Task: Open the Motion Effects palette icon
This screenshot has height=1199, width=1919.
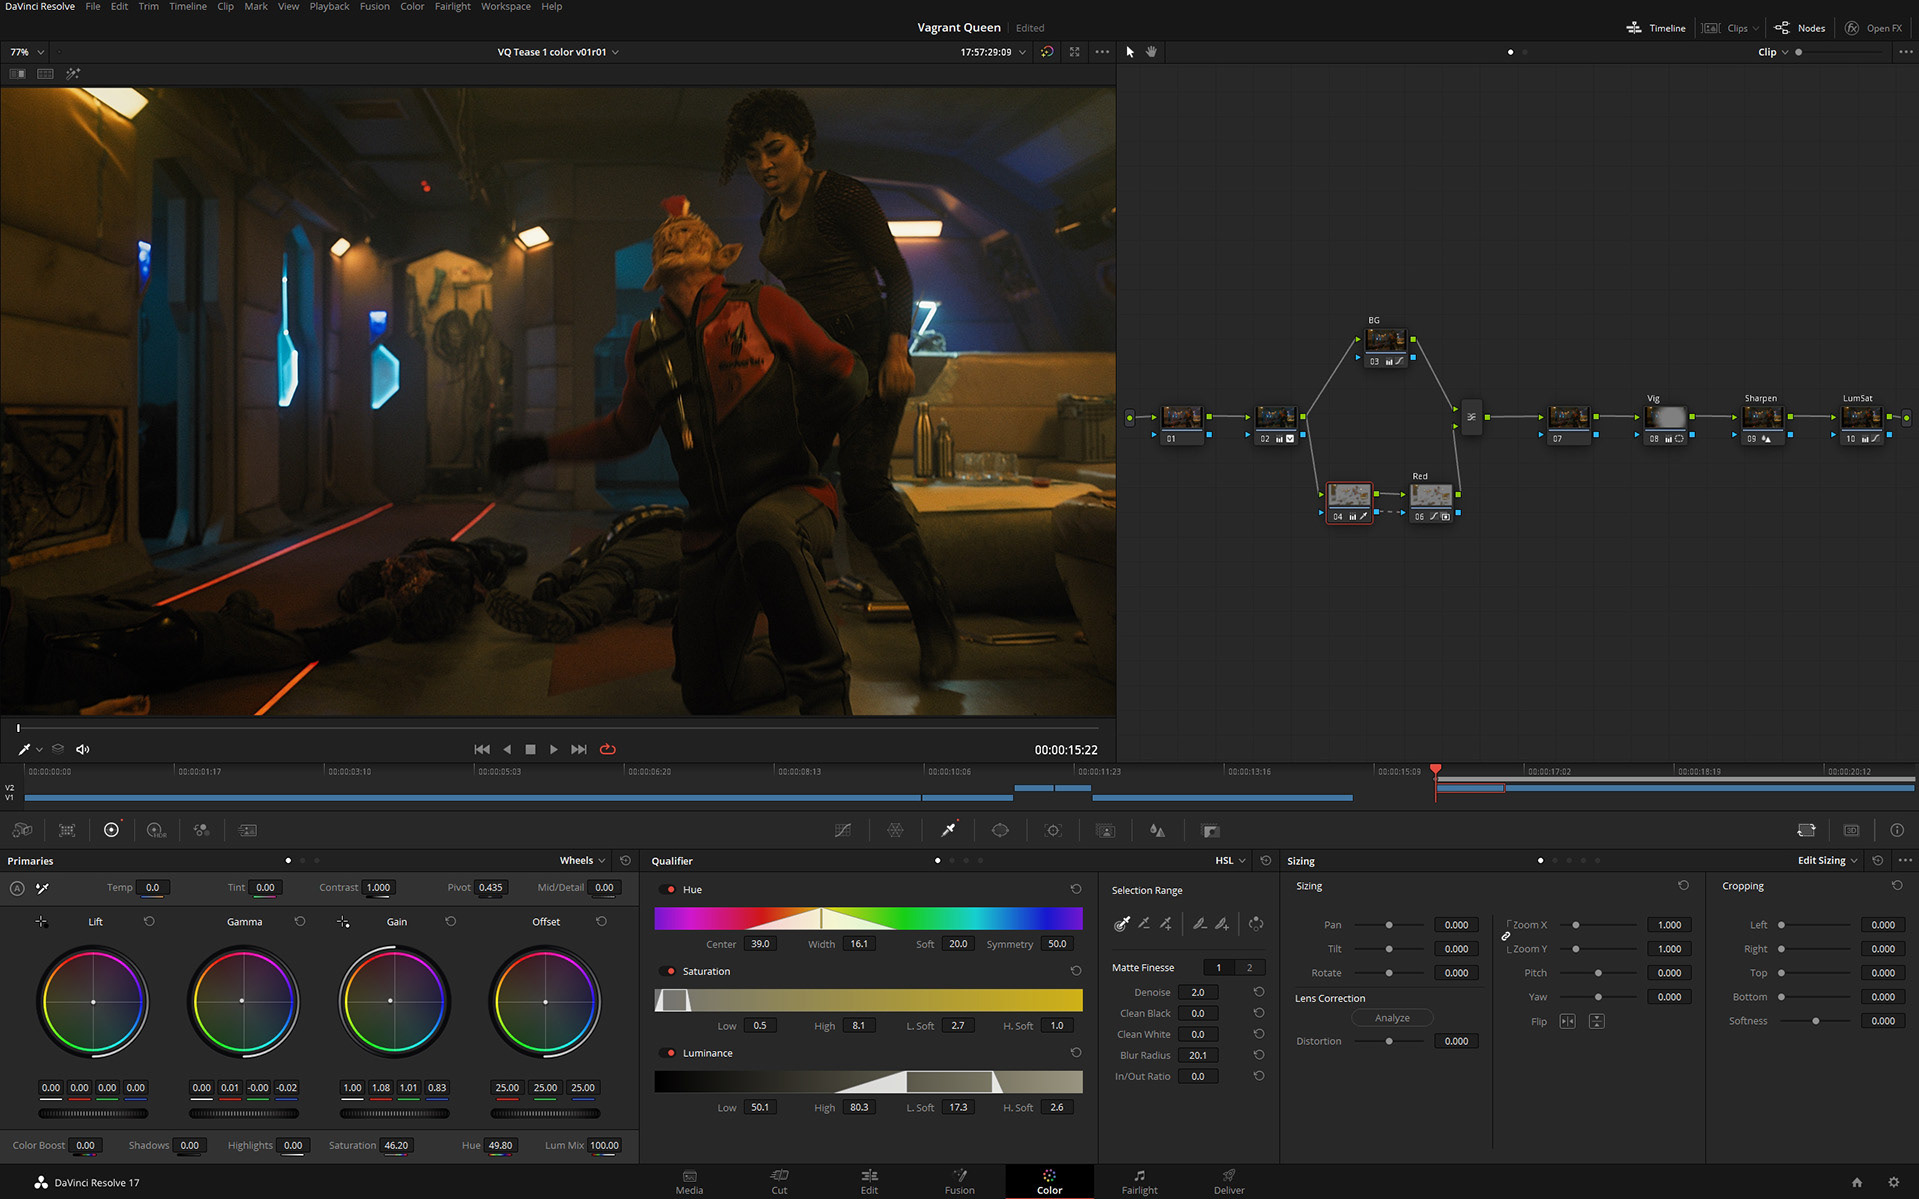Action: (247, 830)
